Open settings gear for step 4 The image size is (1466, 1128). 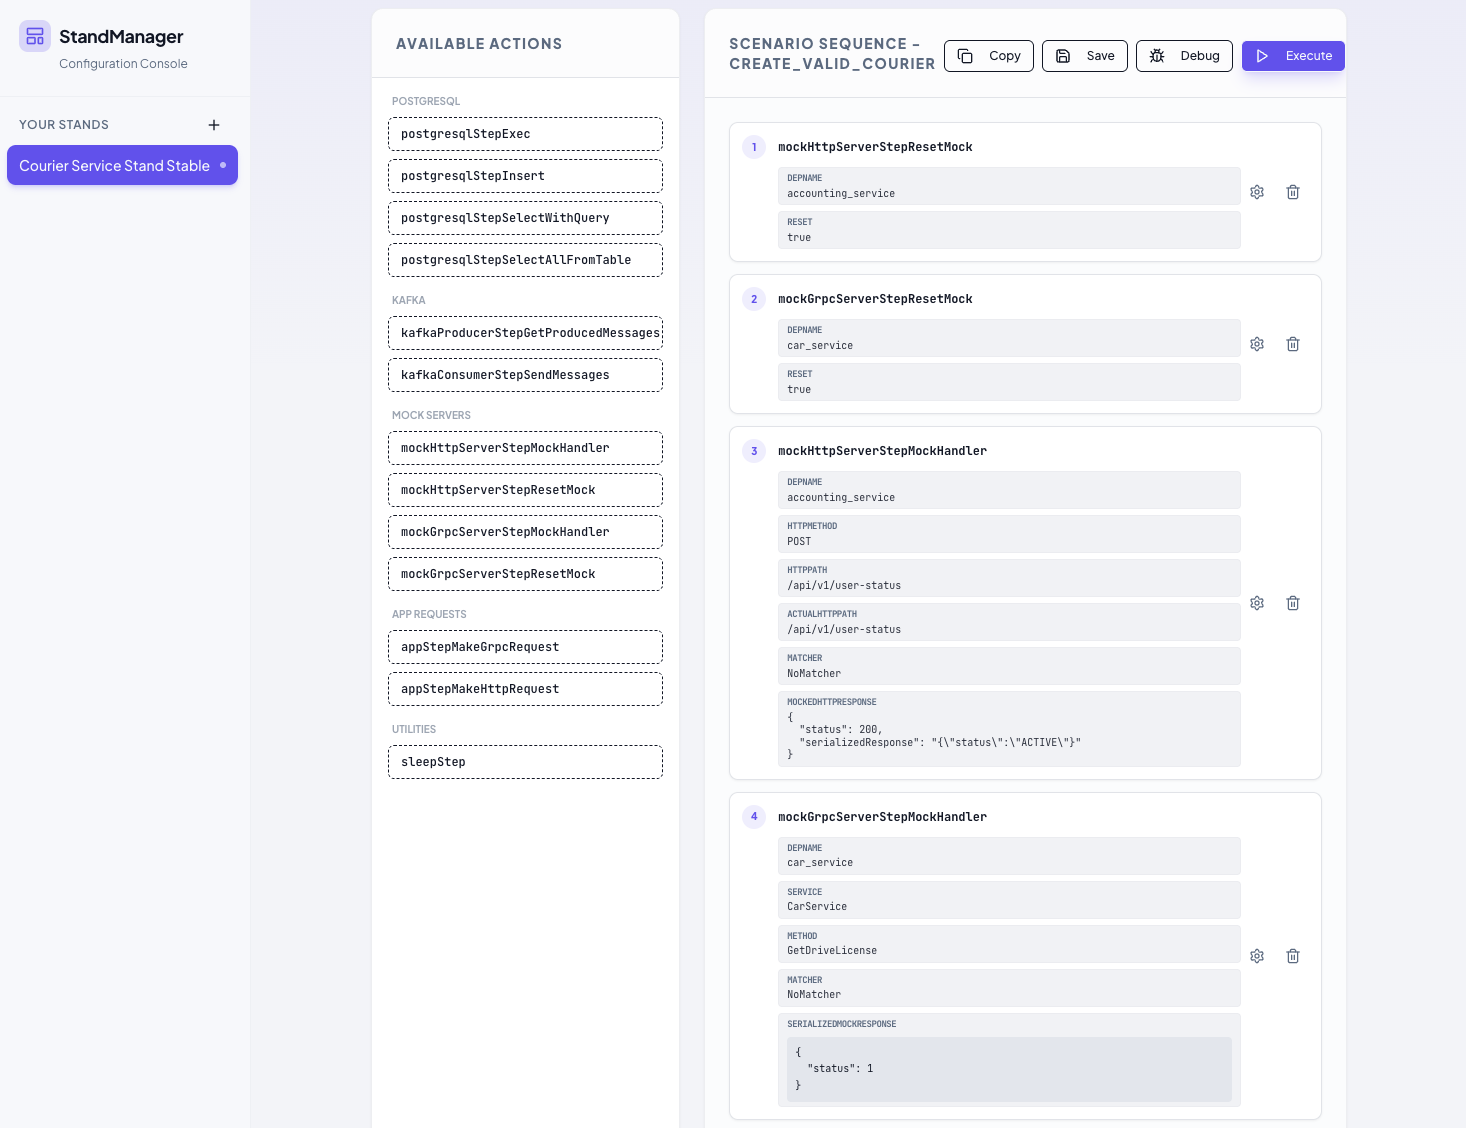pyautogui.click(x=1257, y=956)
